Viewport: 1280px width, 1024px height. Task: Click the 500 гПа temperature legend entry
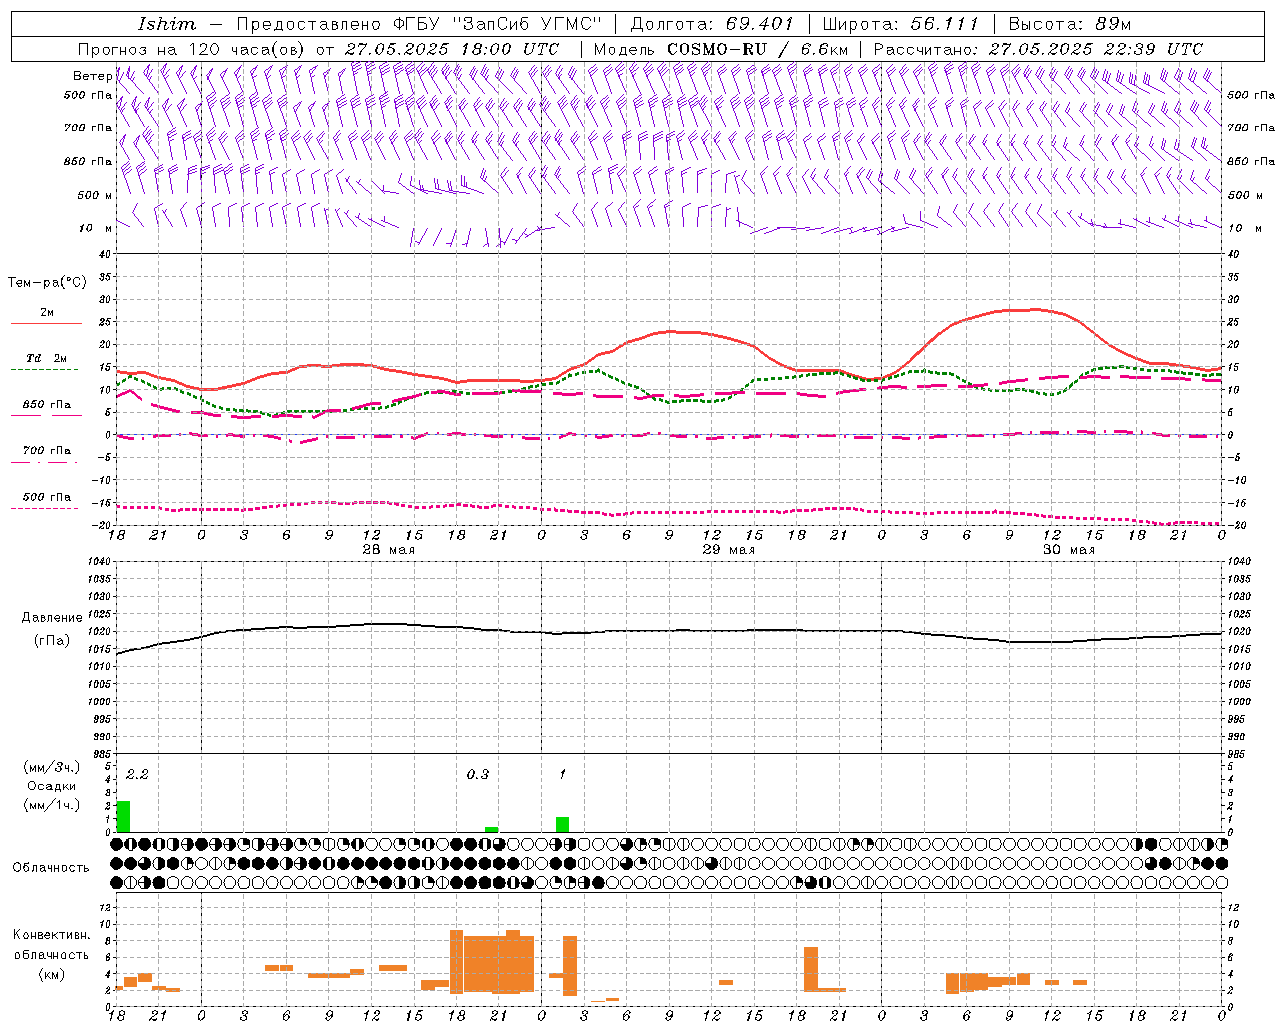click(x=46, y=497)
